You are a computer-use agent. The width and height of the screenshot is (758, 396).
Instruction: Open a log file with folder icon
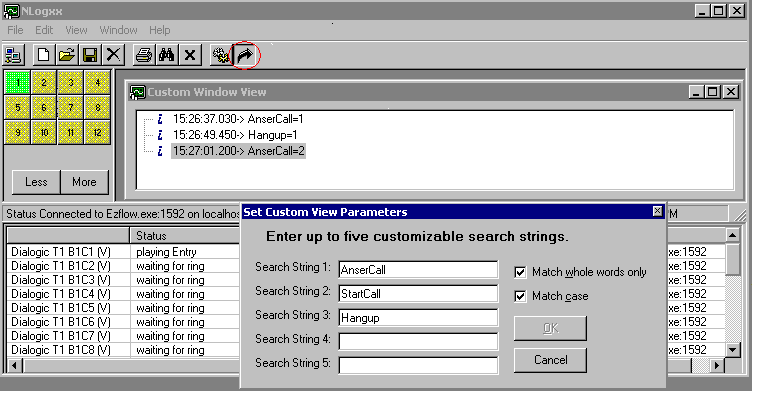pyautogui.click(x=67, y=55)
